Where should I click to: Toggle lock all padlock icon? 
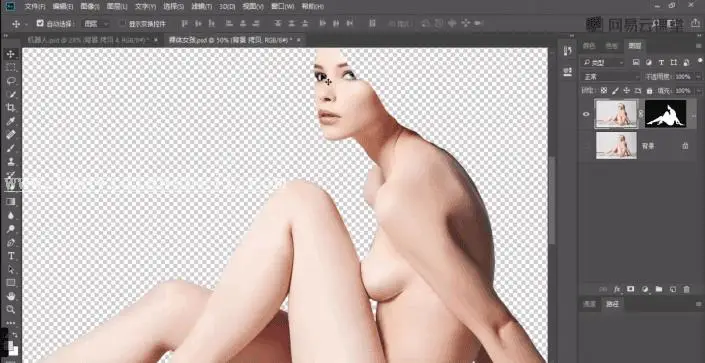pyautogui.click(x=649, y=90)
